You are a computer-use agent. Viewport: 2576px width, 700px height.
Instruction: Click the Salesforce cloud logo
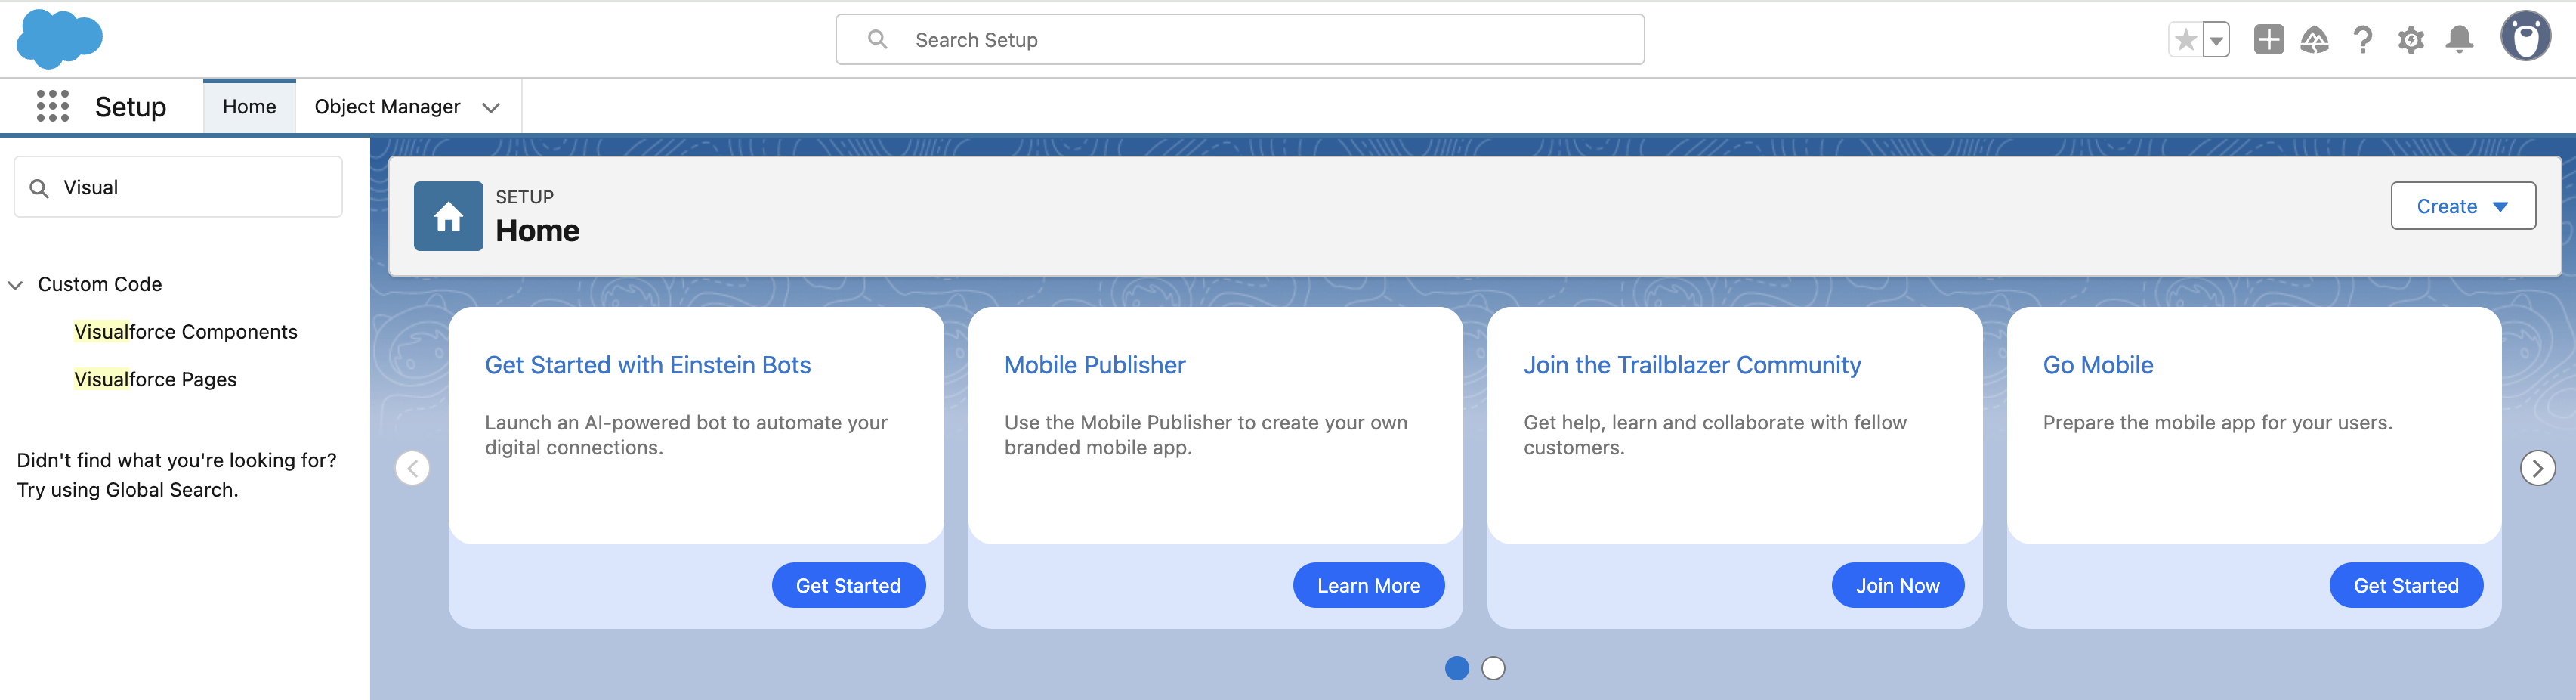coord(60,38)
